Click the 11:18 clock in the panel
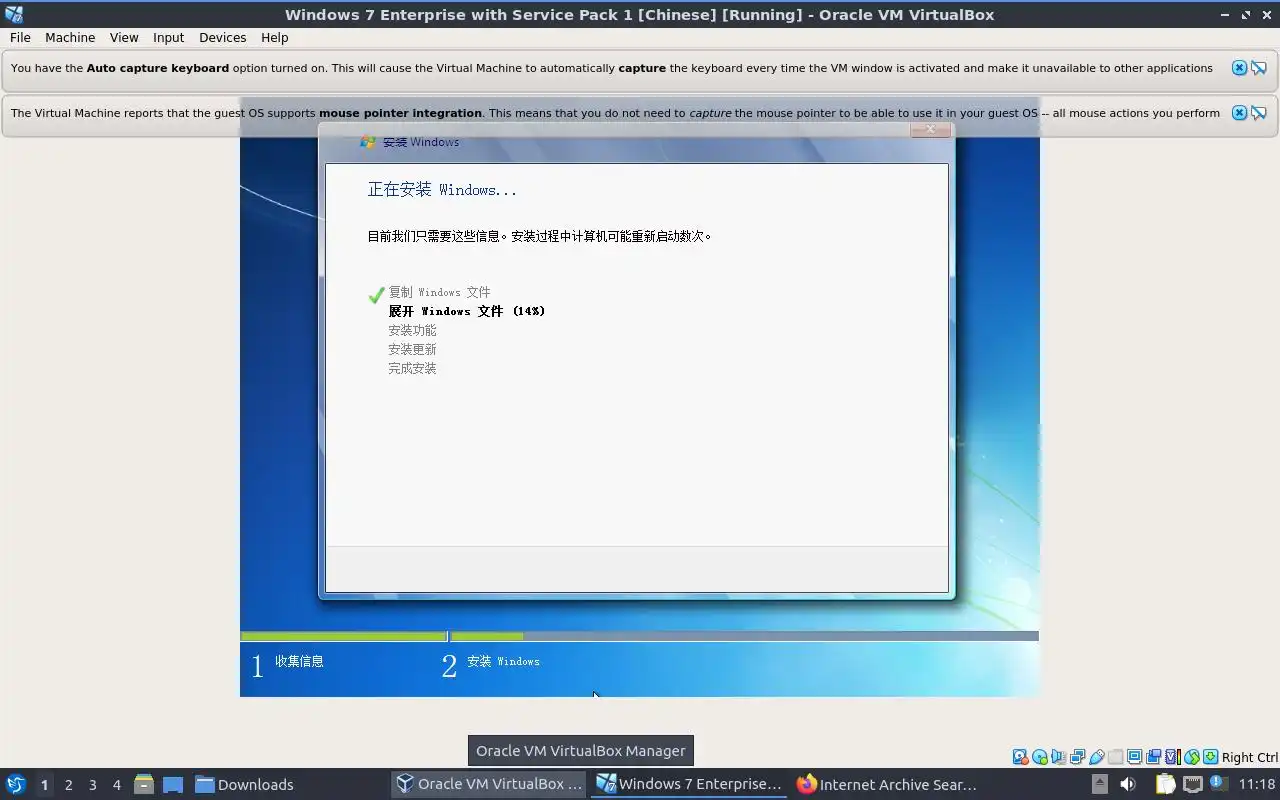The height and width of the screenshot is (800, 1280). pyautogui.click(x=1257, y=784)
